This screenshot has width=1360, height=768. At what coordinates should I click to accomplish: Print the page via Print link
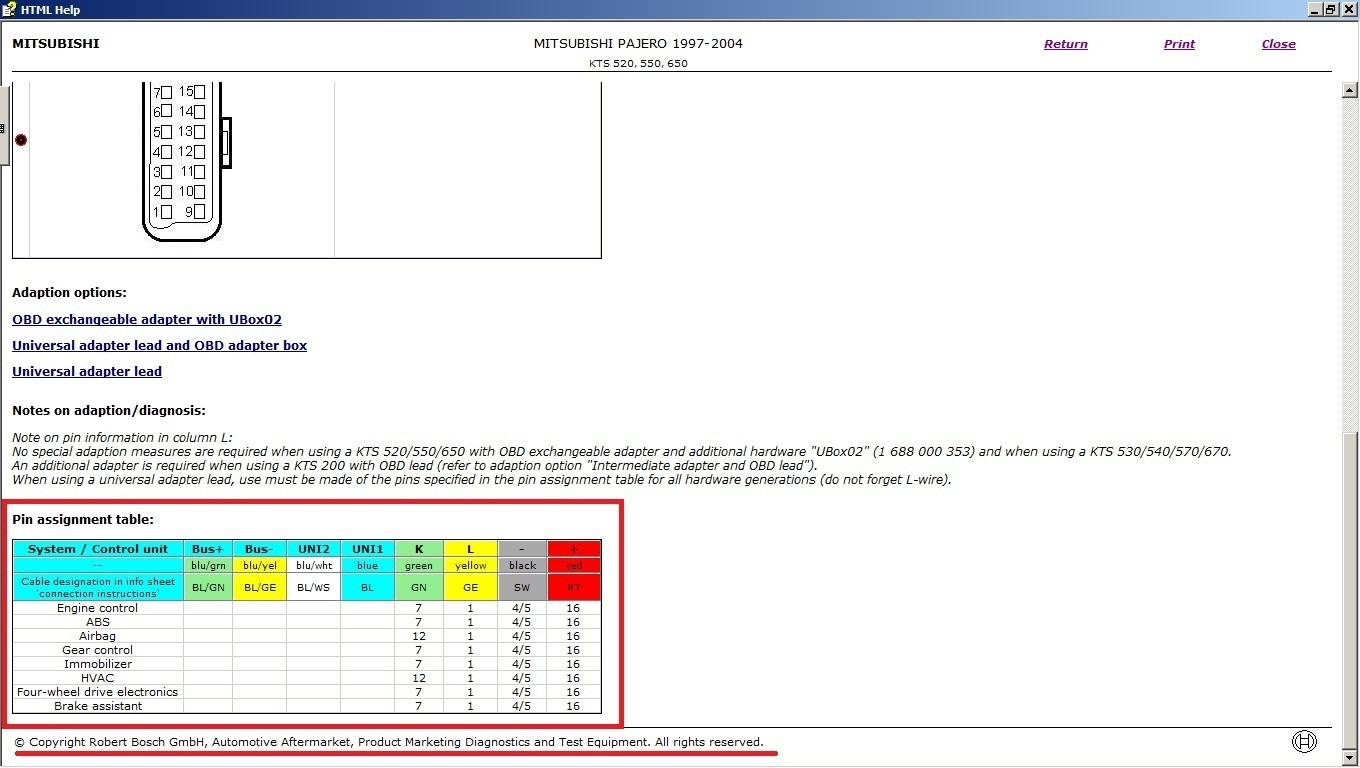(1179, 44)
